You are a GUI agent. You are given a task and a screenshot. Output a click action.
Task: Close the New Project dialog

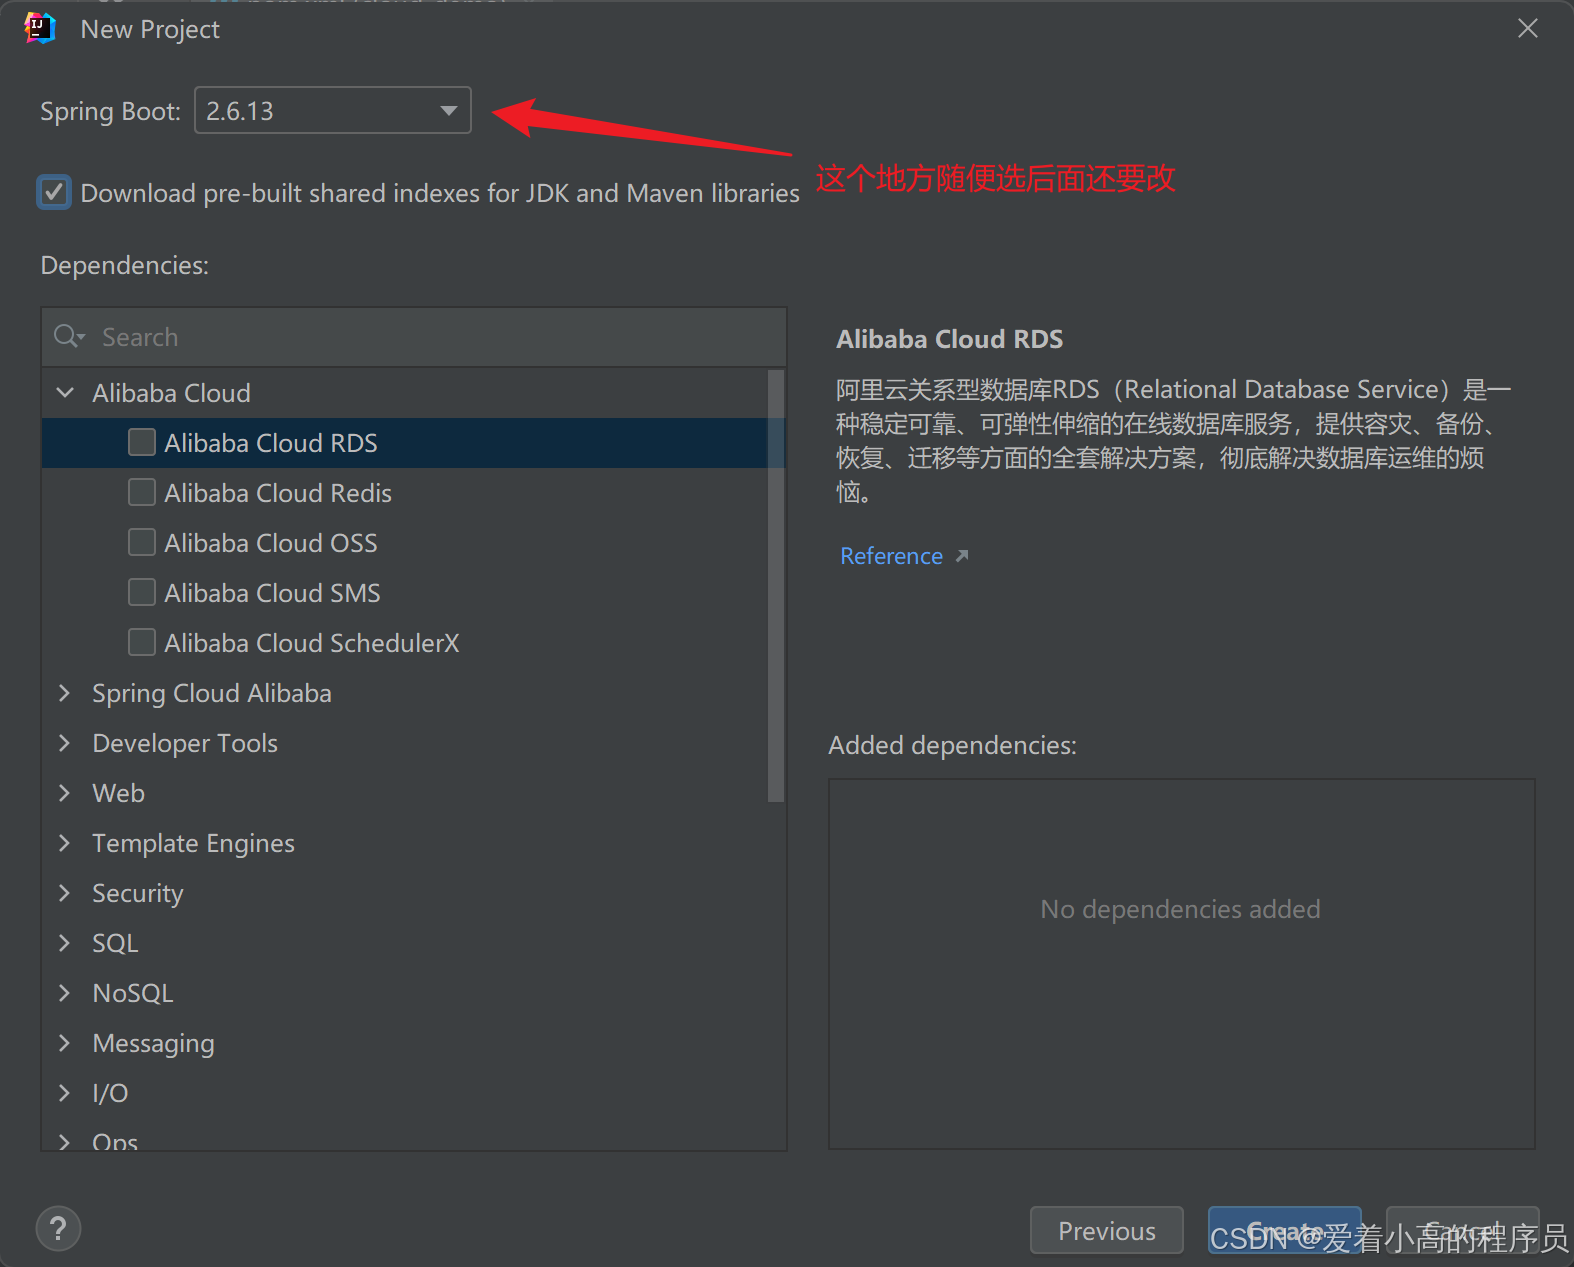1528,29
